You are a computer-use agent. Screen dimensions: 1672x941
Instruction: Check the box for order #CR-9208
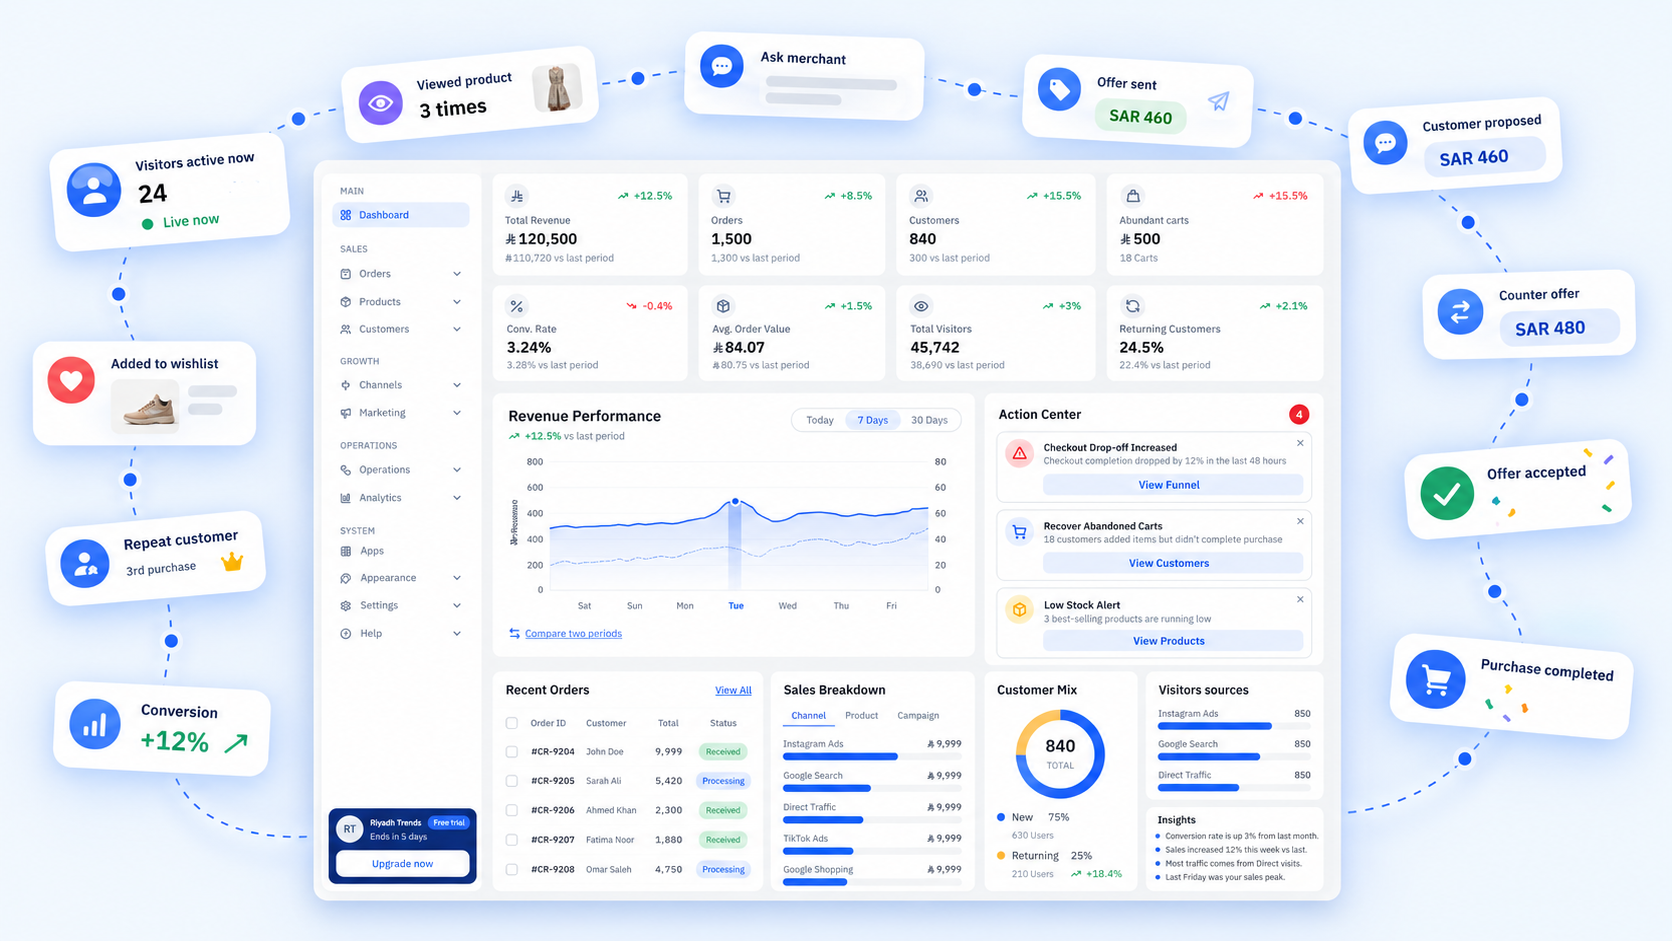point(512,870)
